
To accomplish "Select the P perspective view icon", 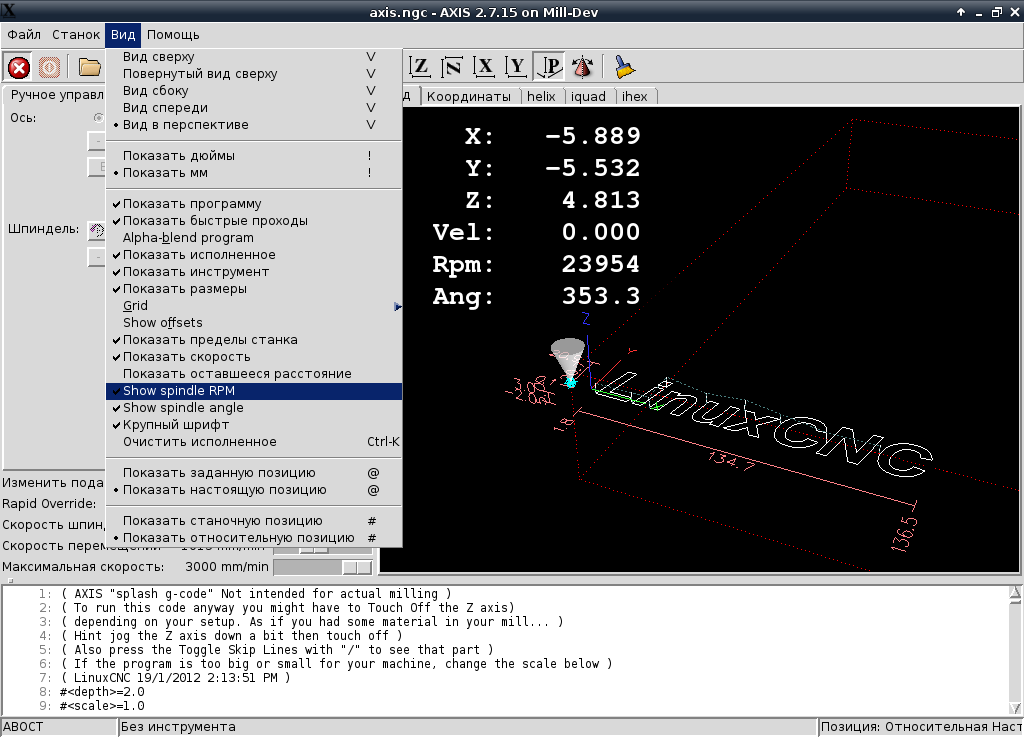I will point(549,67).
